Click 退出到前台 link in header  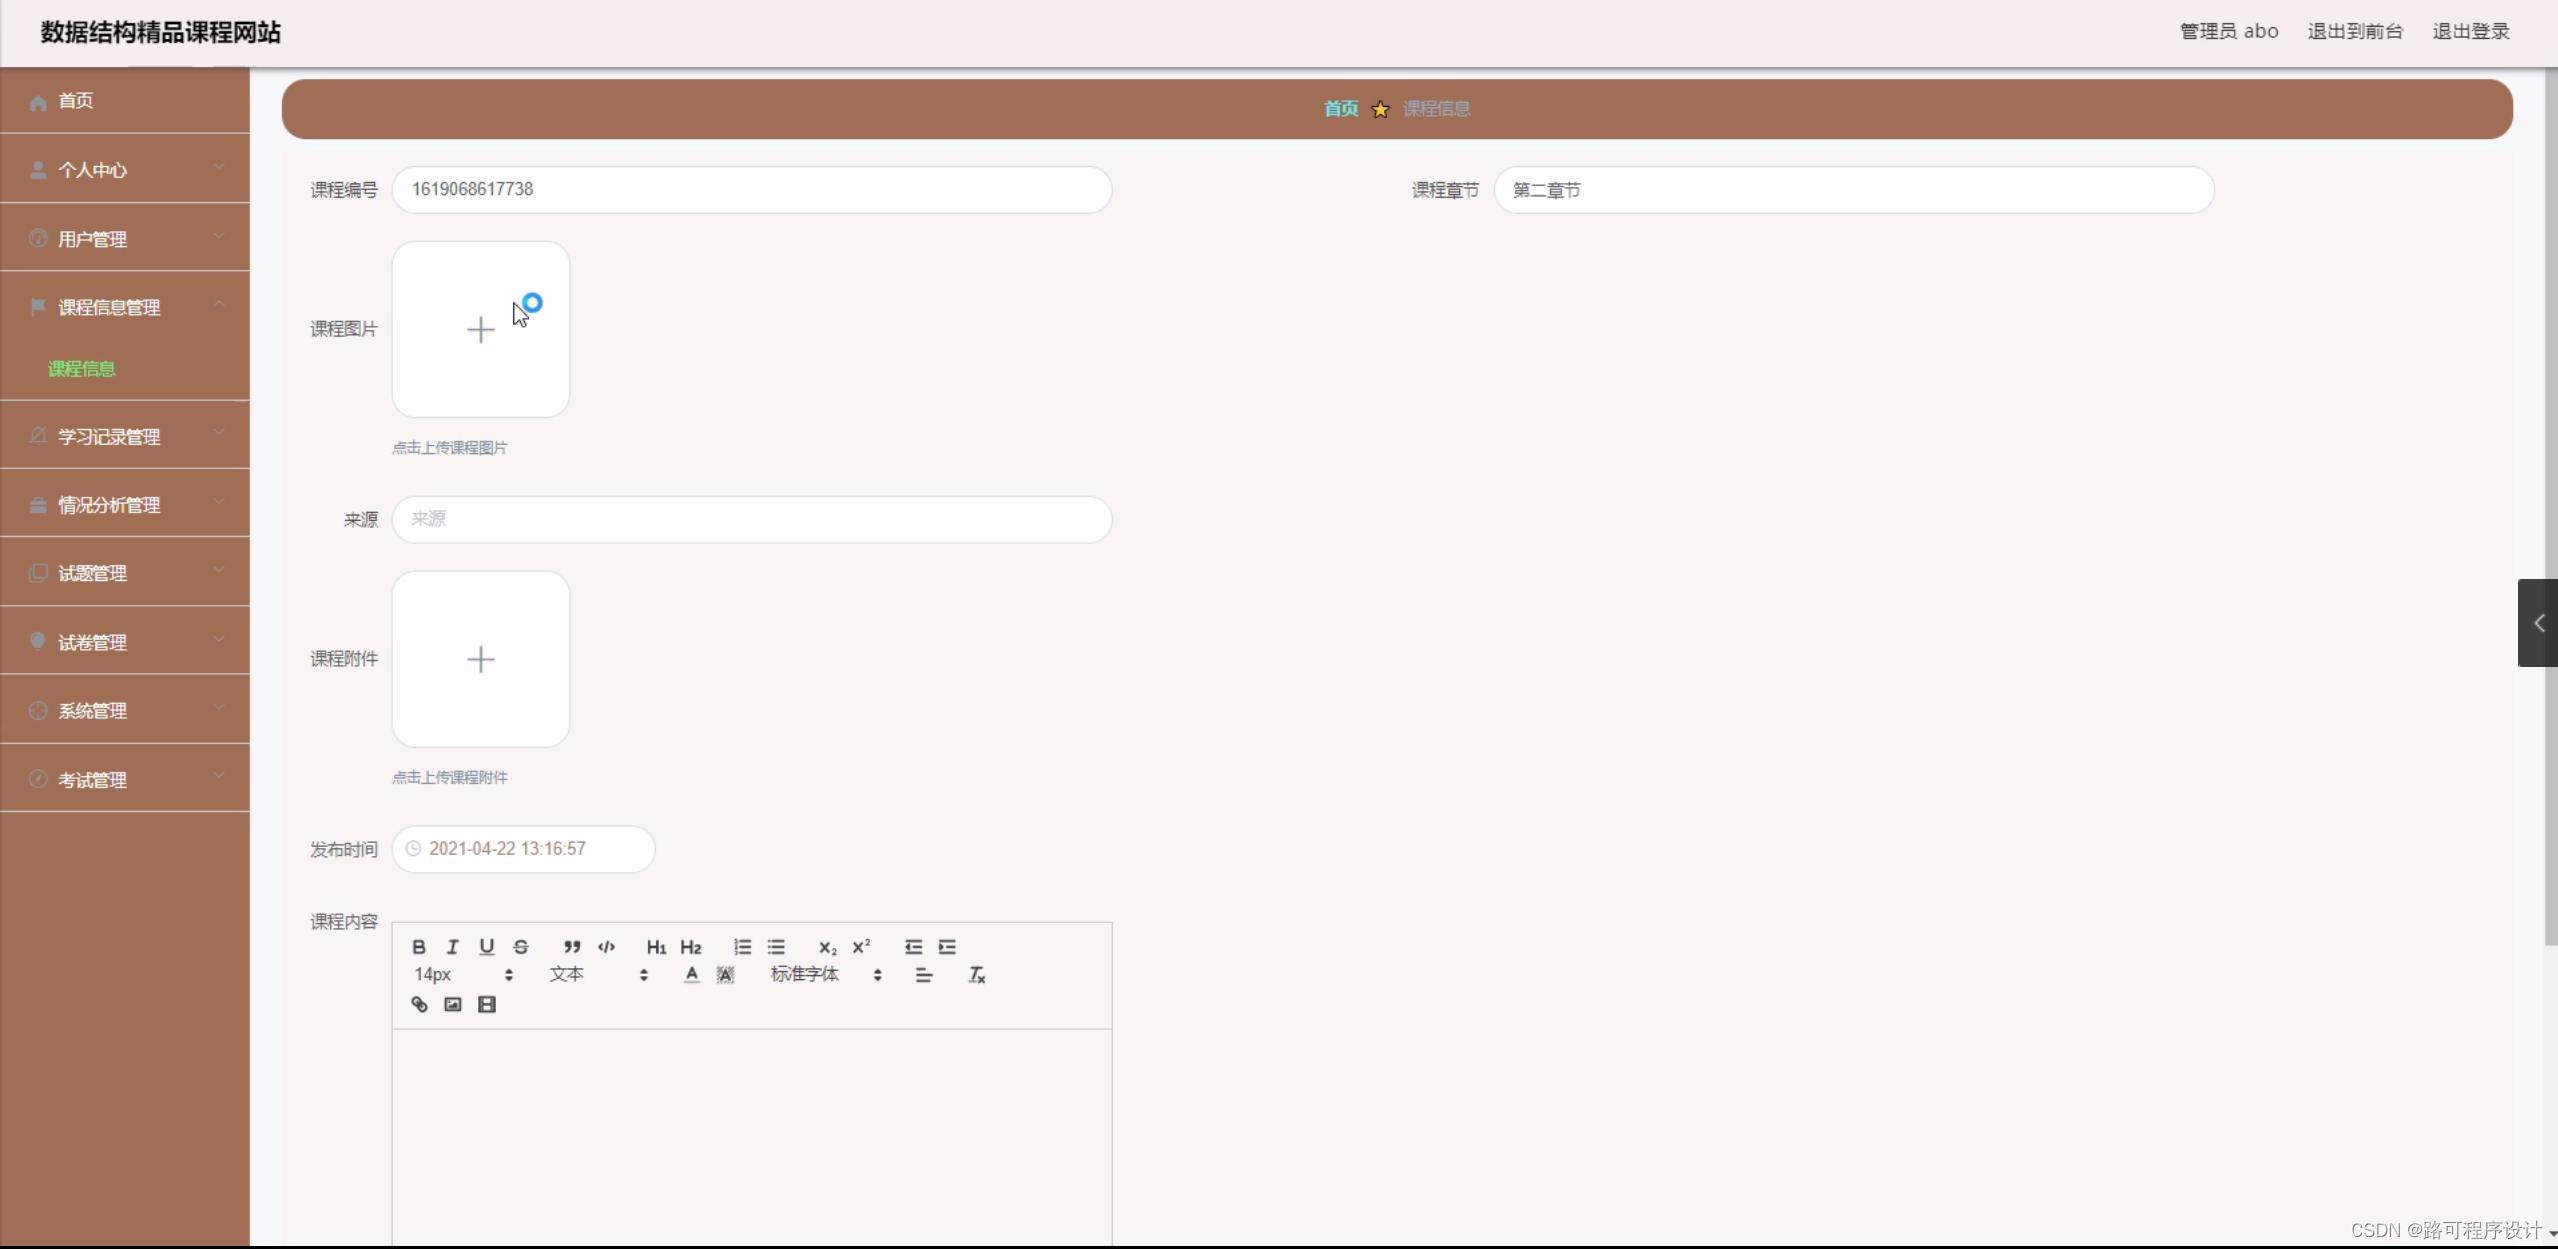[2354, 31]
